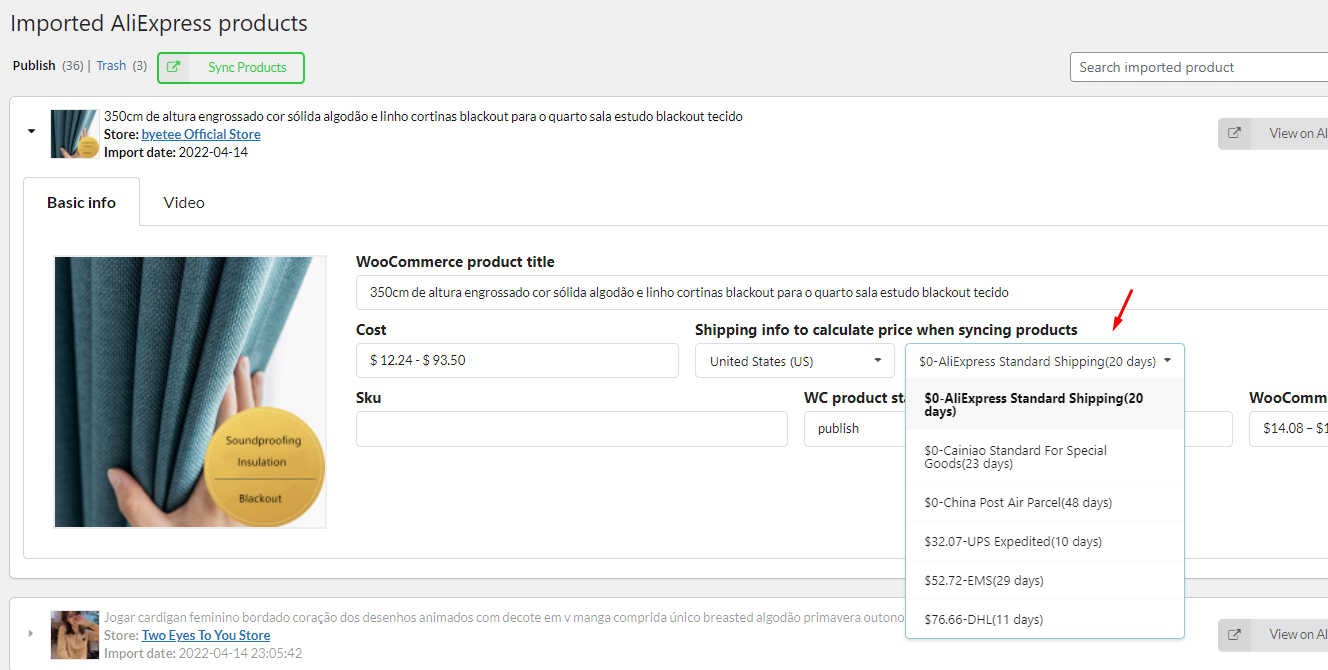
Task: Click the curtain product small thumbnail
Action: 75,134
